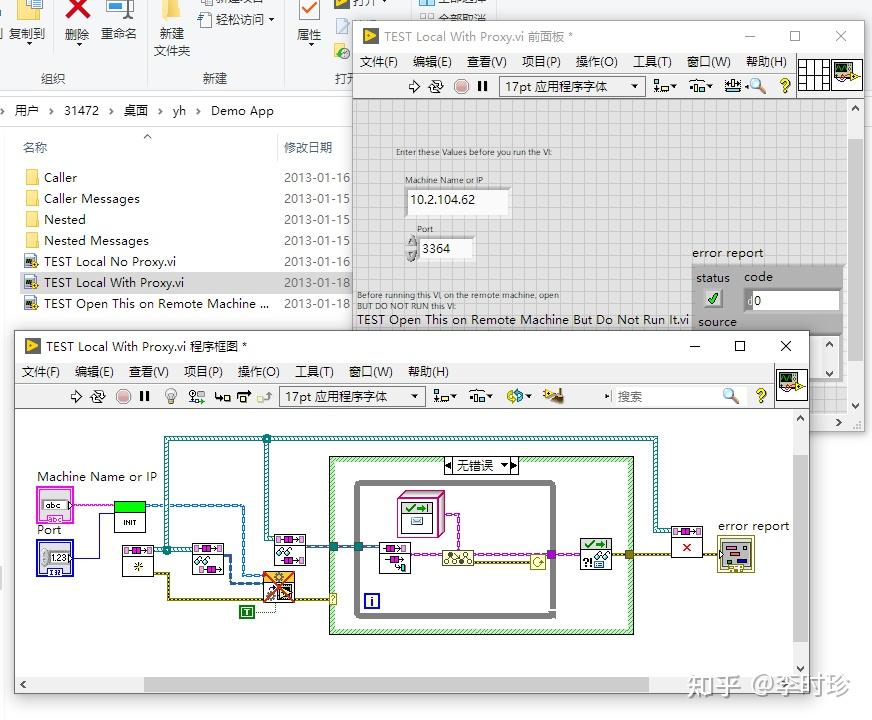Enable Highlight Execution light bulb
The image size is (872, 720).
172,396
